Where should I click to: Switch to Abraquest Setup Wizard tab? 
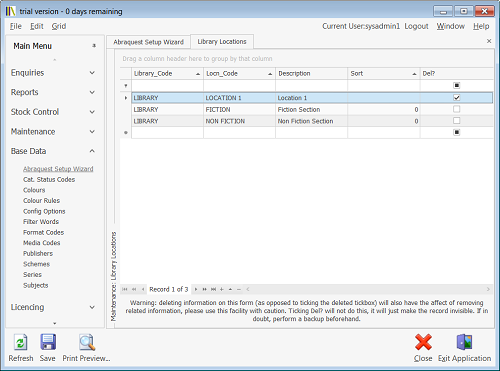point(148,42)
